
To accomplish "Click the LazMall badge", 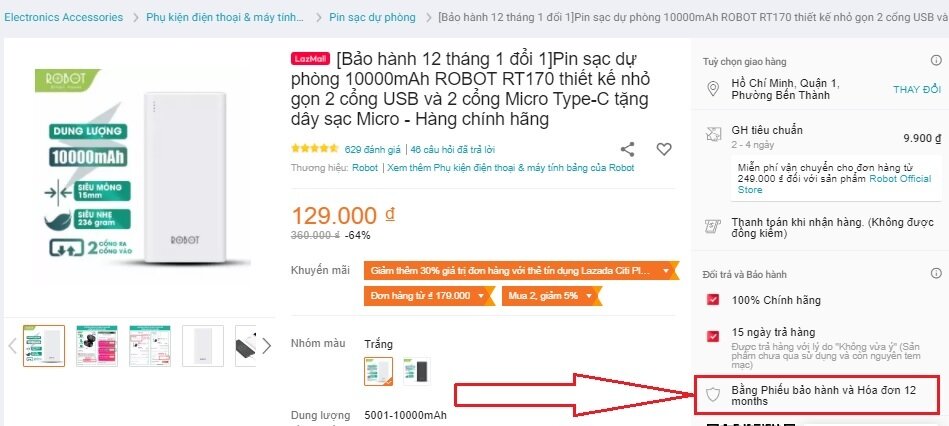I will pos(310,59).
